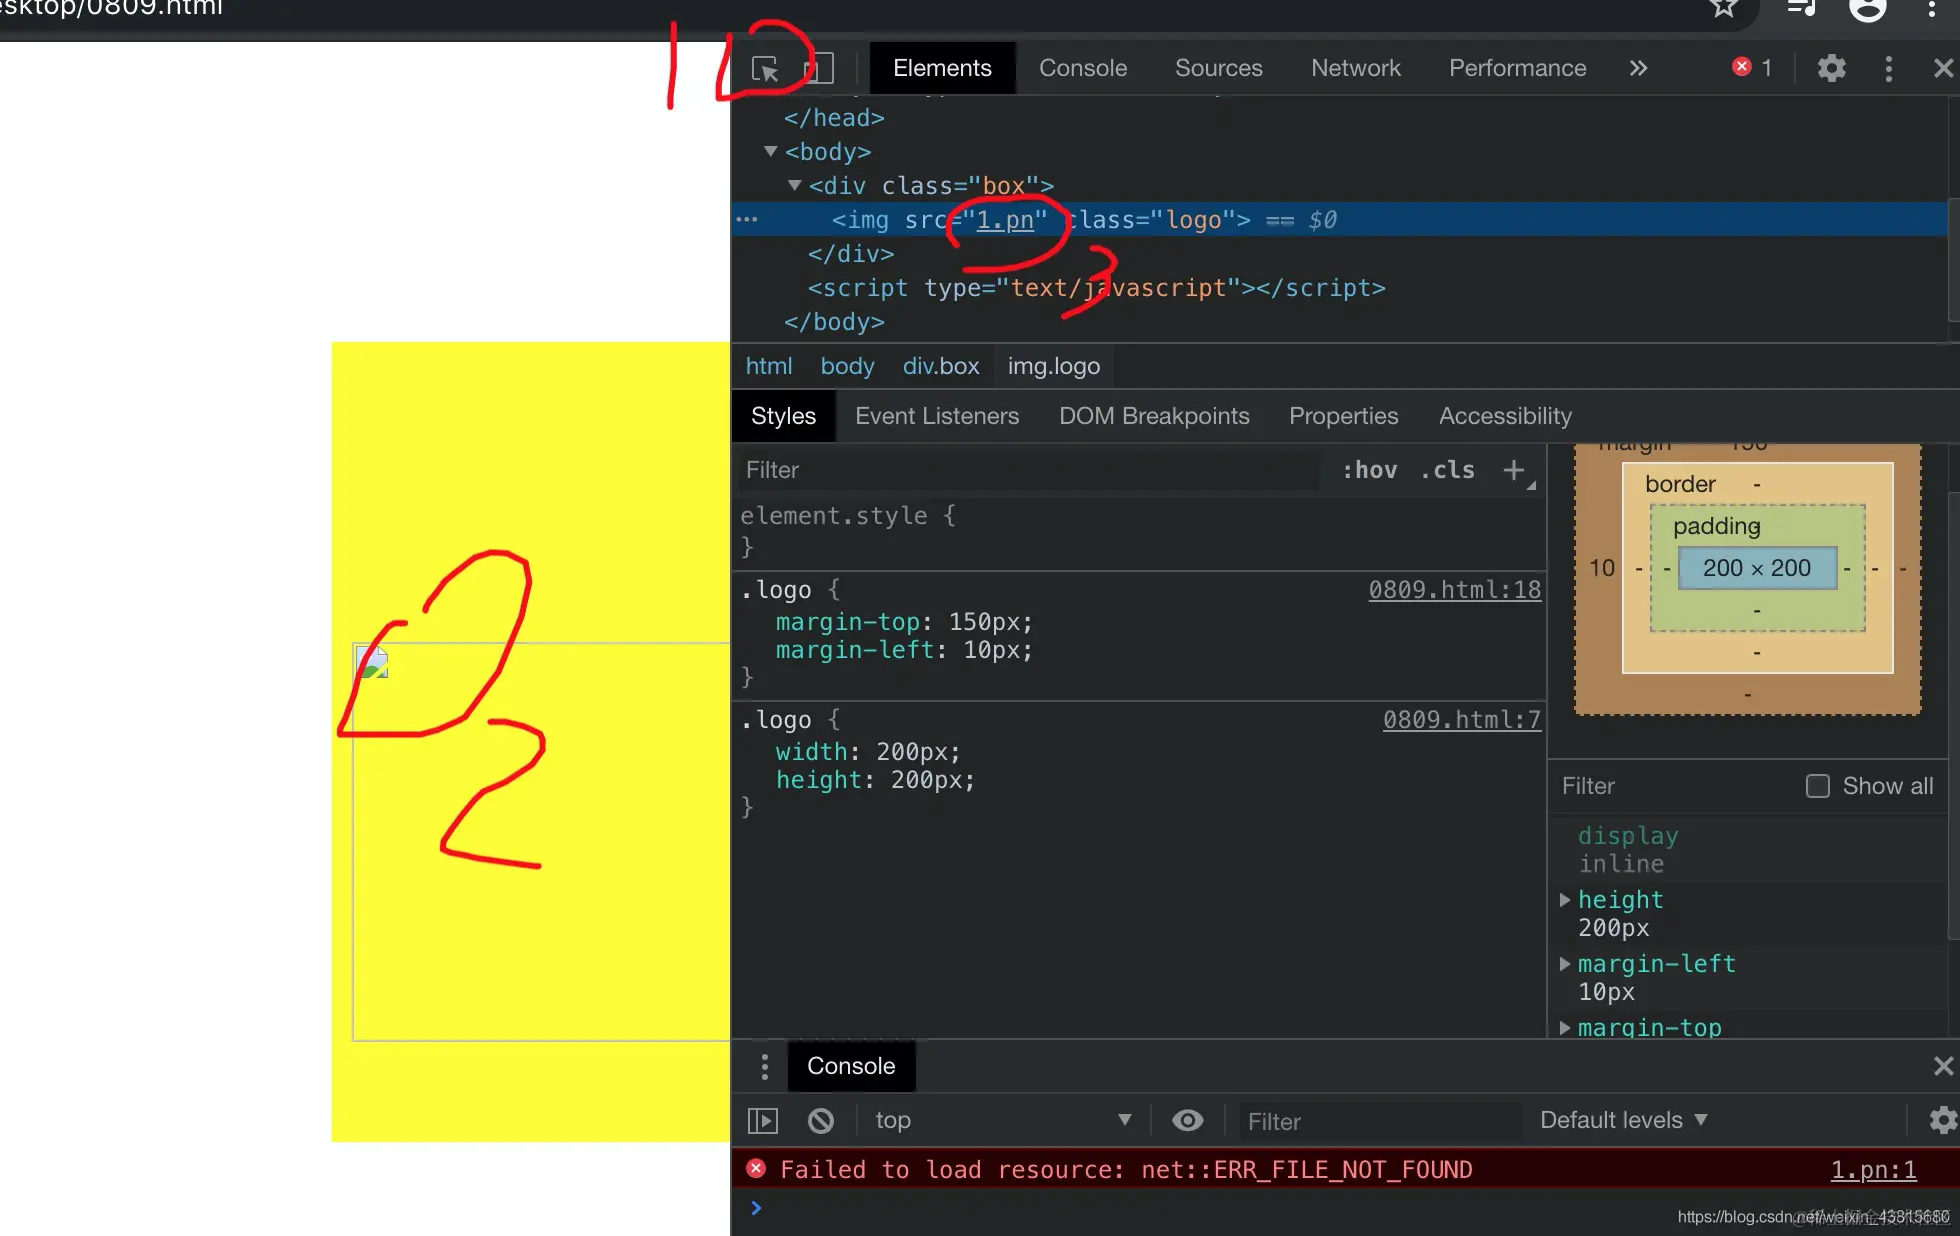
Task: Add new style rule plus icon
Action: (1514, 470)
